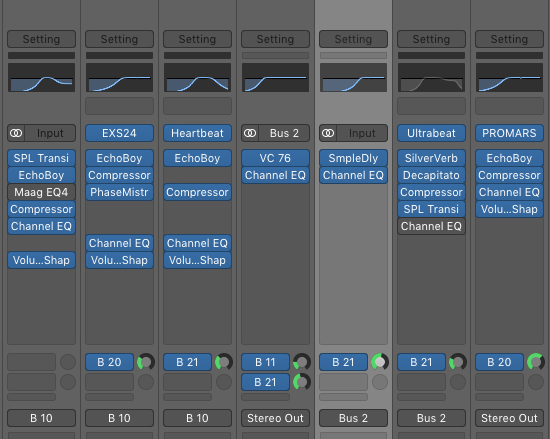Open the Ultrabeat instrument slot
The height and width of the screenshot is (439, 550).
[431, 133]
